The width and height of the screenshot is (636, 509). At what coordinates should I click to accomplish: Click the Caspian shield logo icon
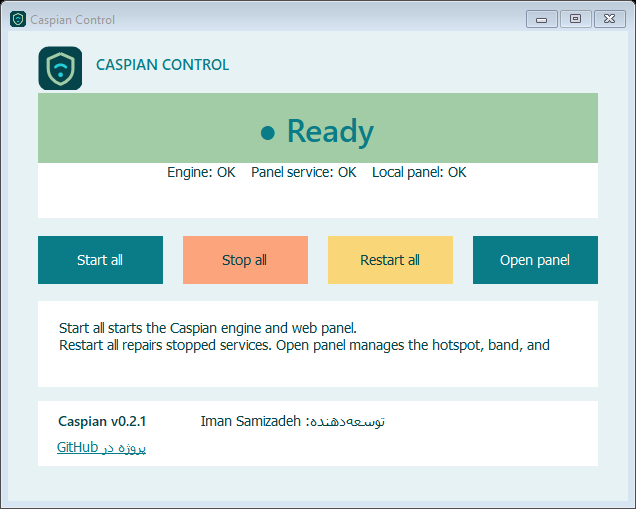[x=60, y=68]
